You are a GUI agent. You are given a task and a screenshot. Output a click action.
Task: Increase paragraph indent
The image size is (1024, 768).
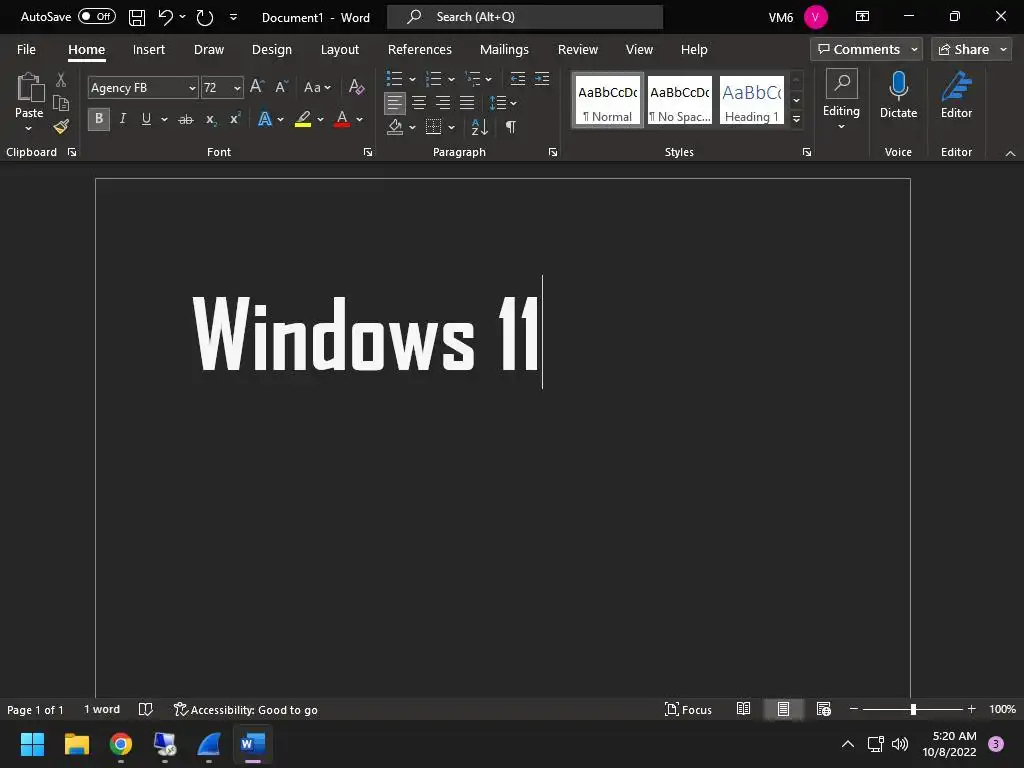[x=542, y=79]
